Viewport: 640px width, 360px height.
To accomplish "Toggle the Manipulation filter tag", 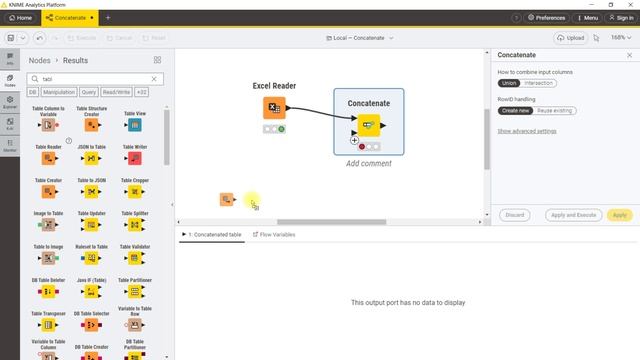I will tap(59, 92).
